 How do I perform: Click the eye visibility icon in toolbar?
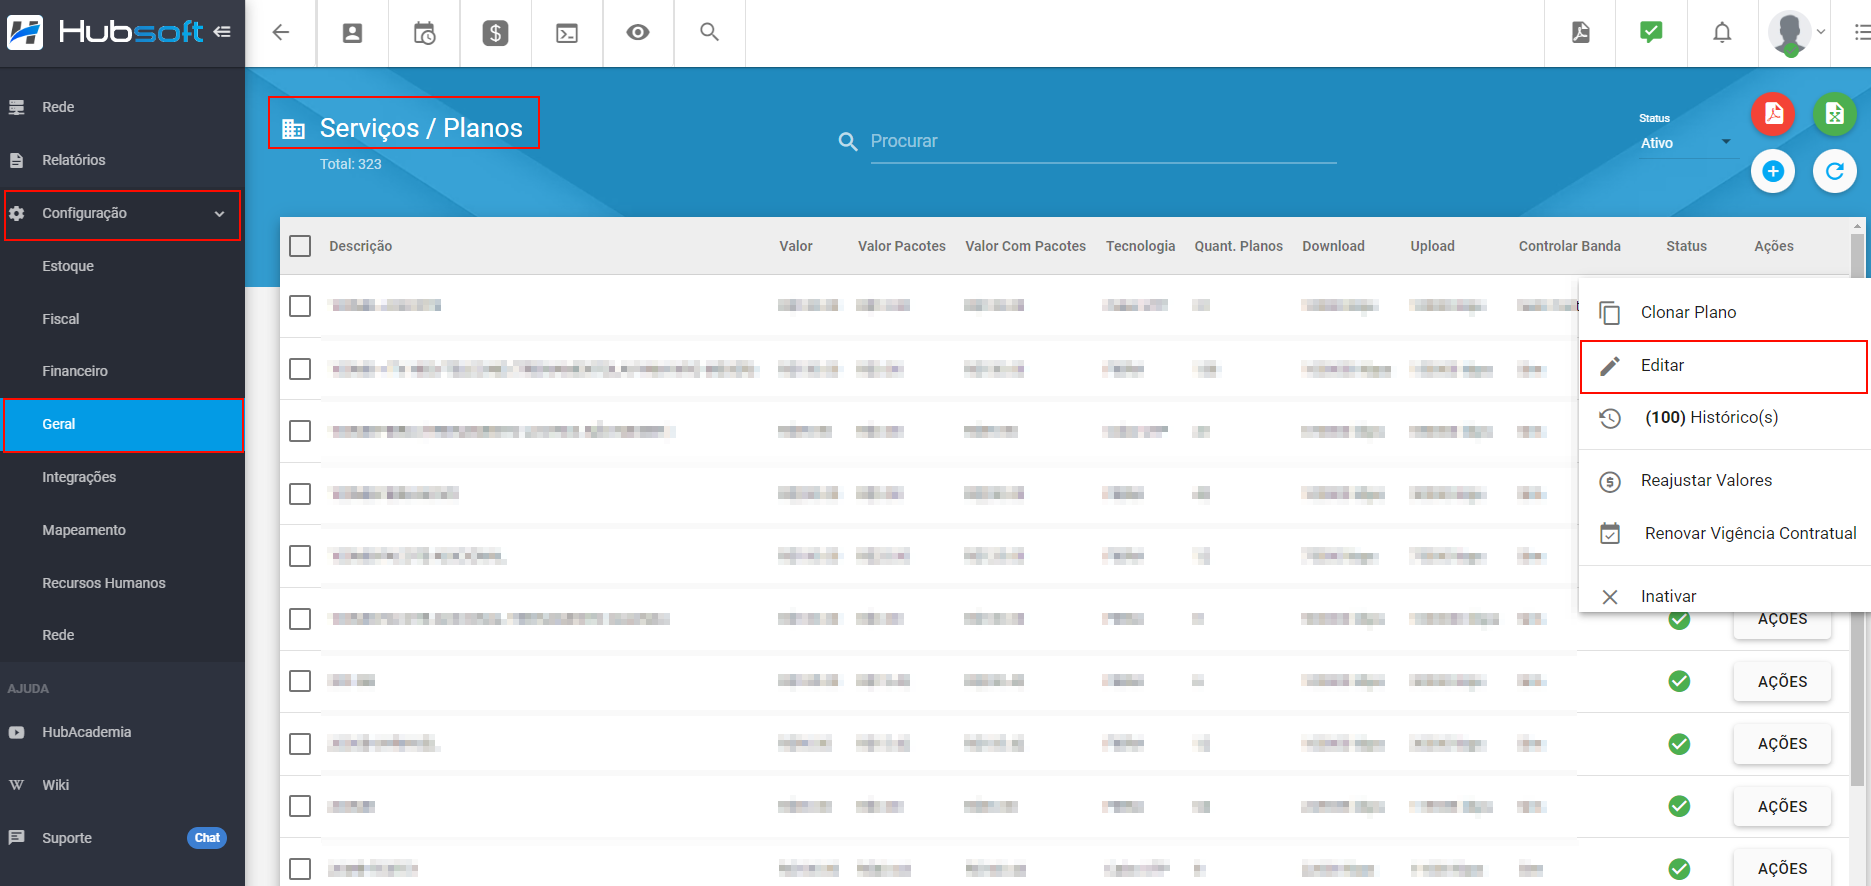tap(638, 33)
